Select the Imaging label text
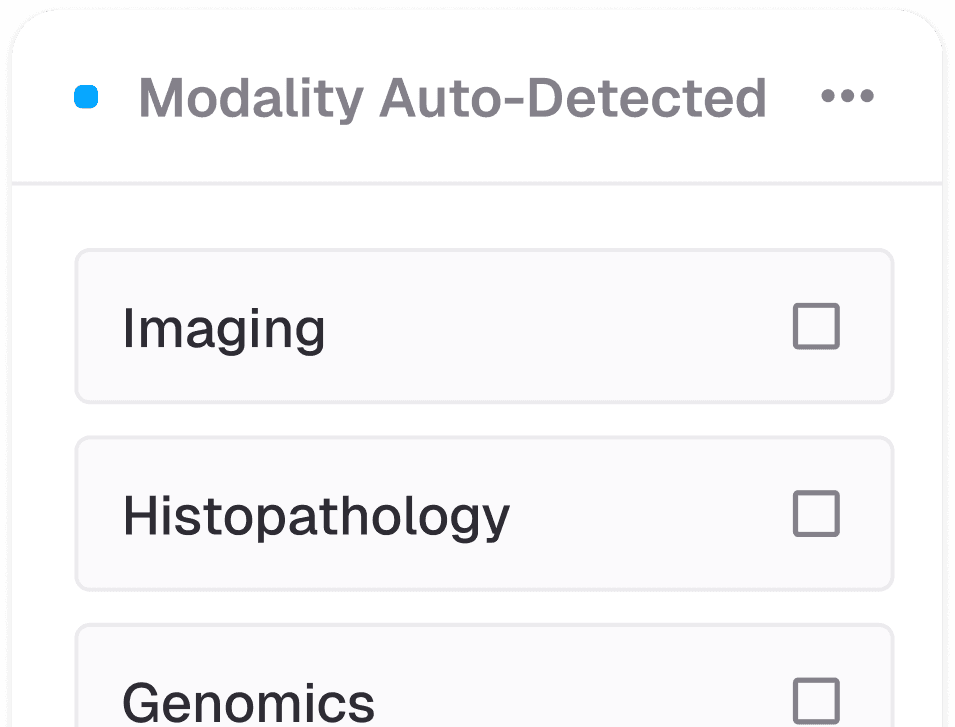The image size is (955, 727). [x=224, y=328]
